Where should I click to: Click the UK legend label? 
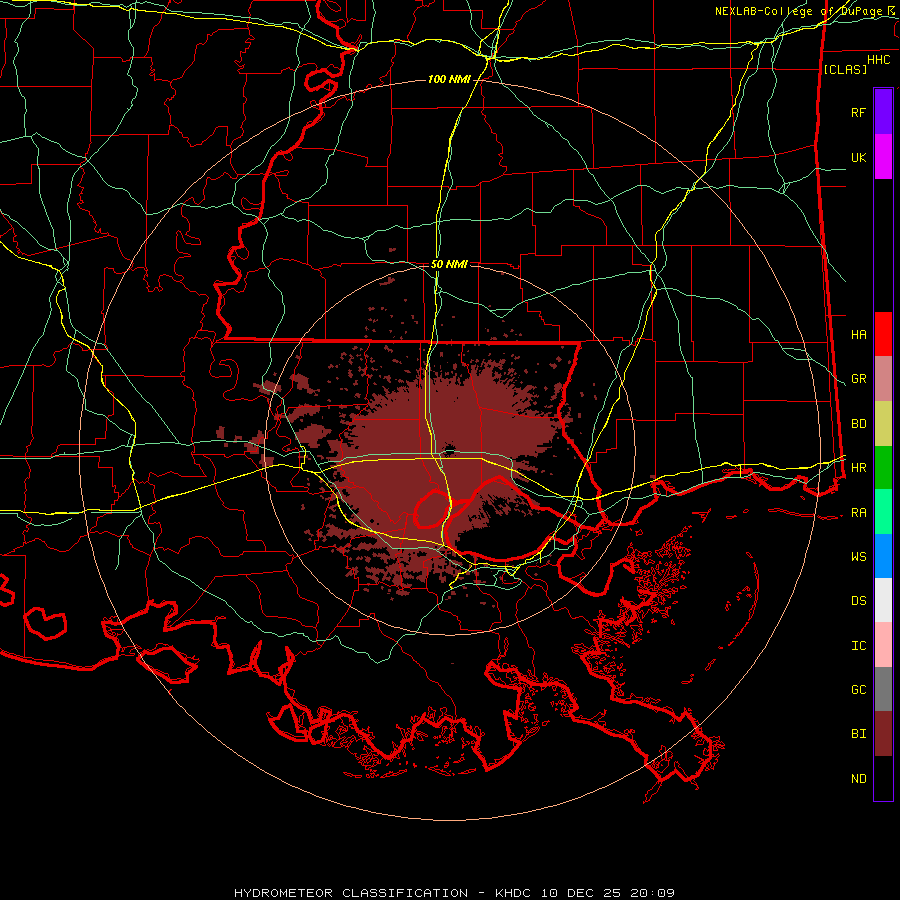[x=858, y=157]
